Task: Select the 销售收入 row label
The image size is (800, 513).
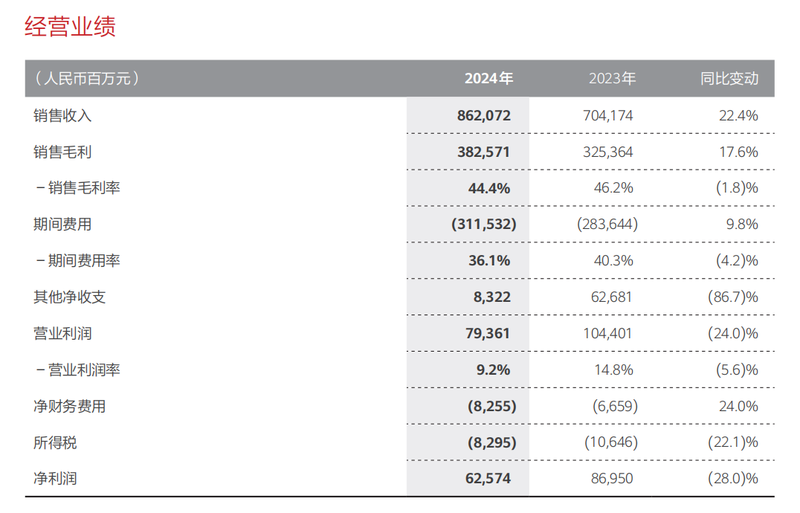Action: click(x=62, y=115)
